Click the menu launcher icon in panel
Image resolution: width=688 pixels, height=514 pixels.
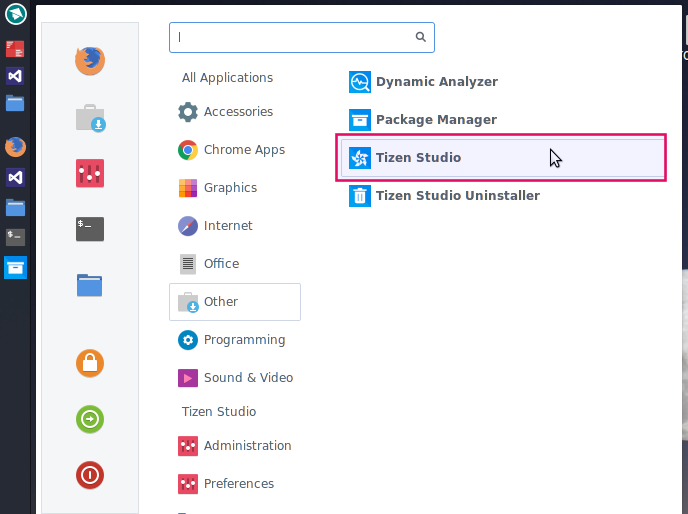click(16, 14)
